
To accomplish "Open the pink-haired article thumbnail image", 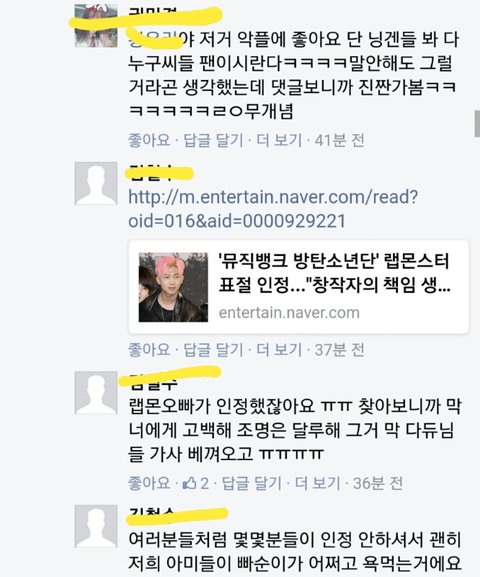I will click(173, 287).
